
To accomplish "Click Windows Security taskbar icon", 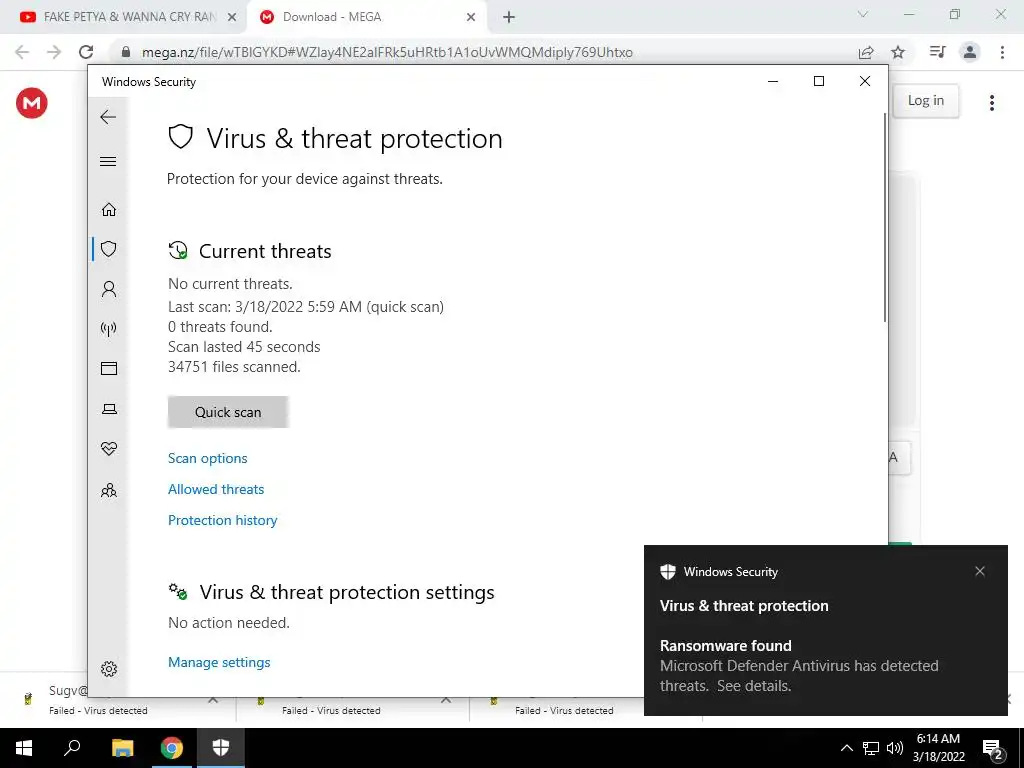I will coord(221,748).
